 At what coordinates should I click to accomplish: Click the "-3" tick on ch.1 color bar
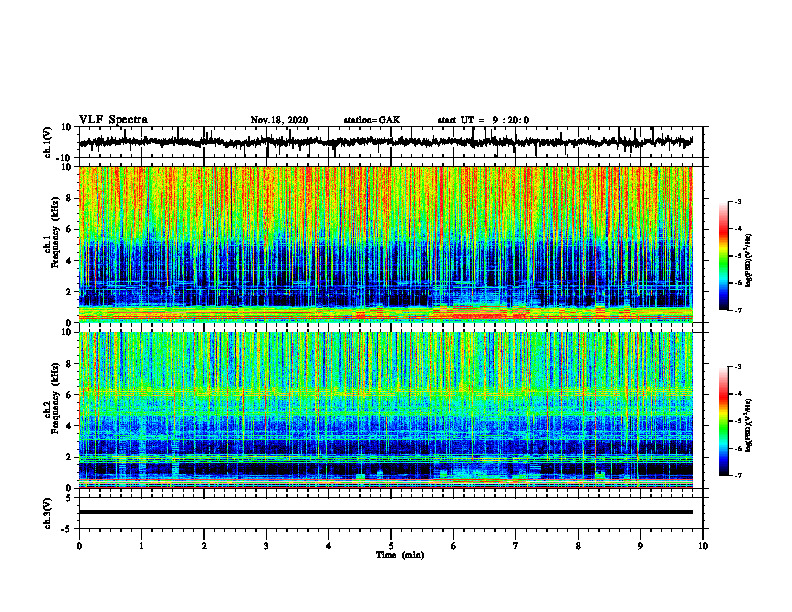[x=738, y=202]
